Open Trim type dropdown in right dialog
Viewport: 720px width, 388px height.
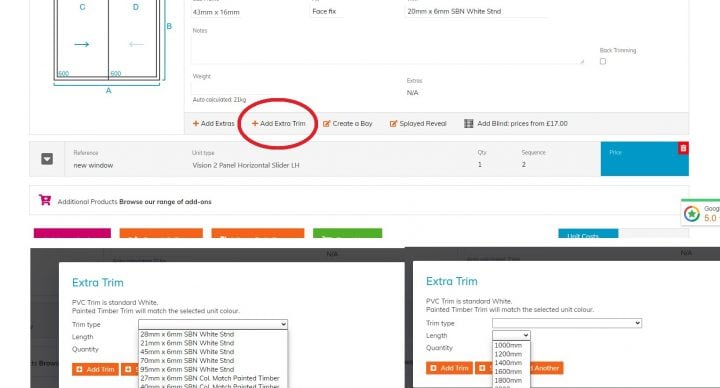[x=567, y=323]
